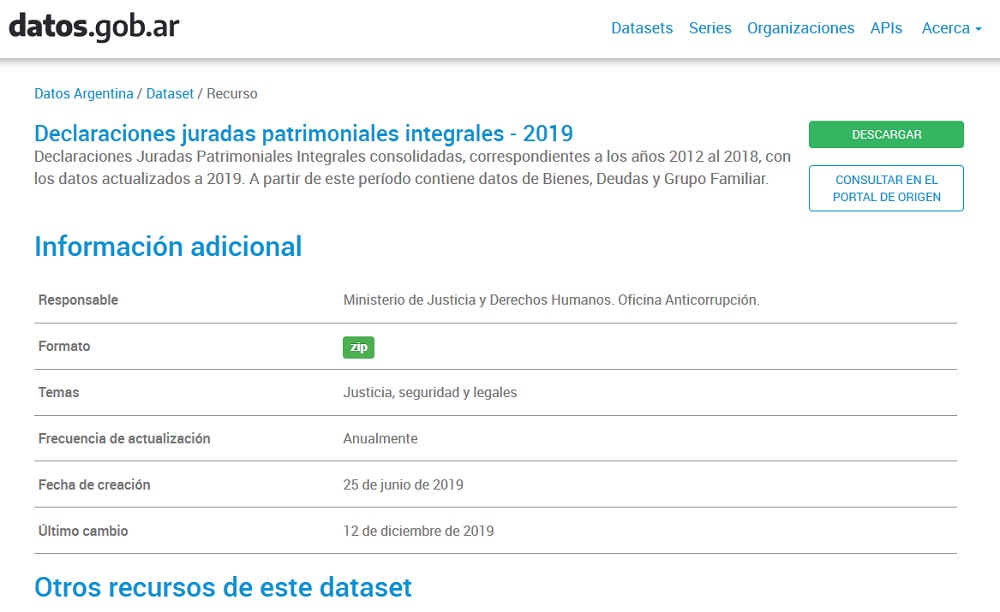Open the Datasets navigation item
This screenshot has width=1000, height=612.
[642, 28]
